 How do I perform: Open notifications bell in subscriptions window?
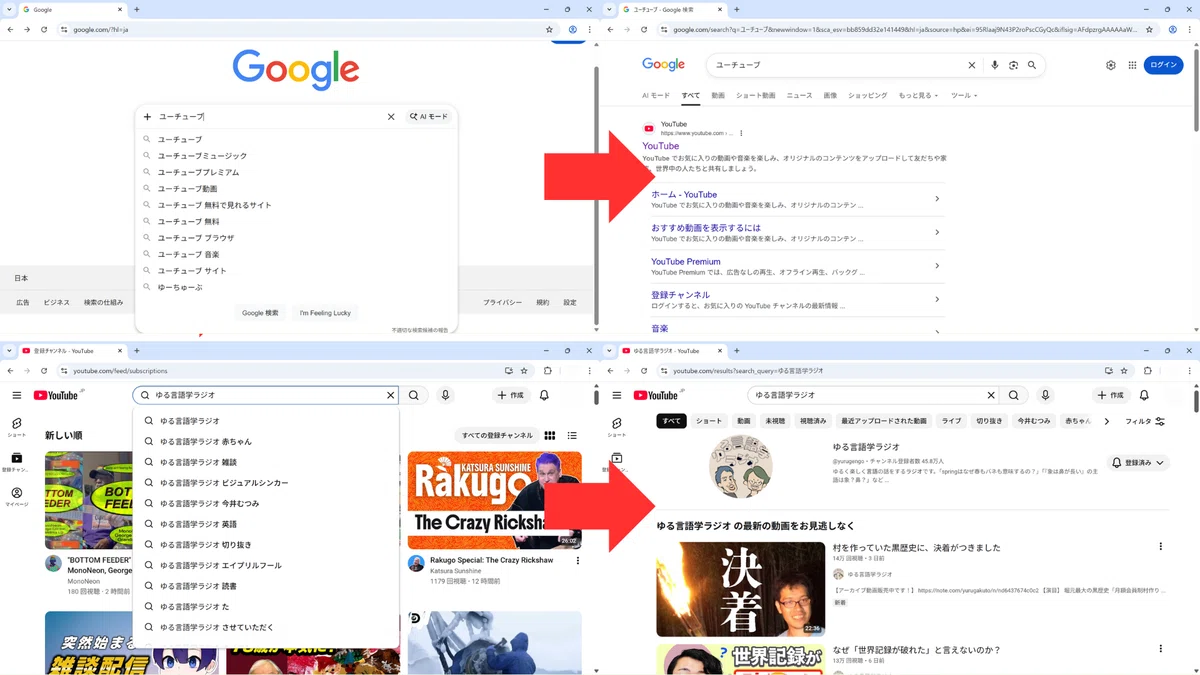pos(544,395)
